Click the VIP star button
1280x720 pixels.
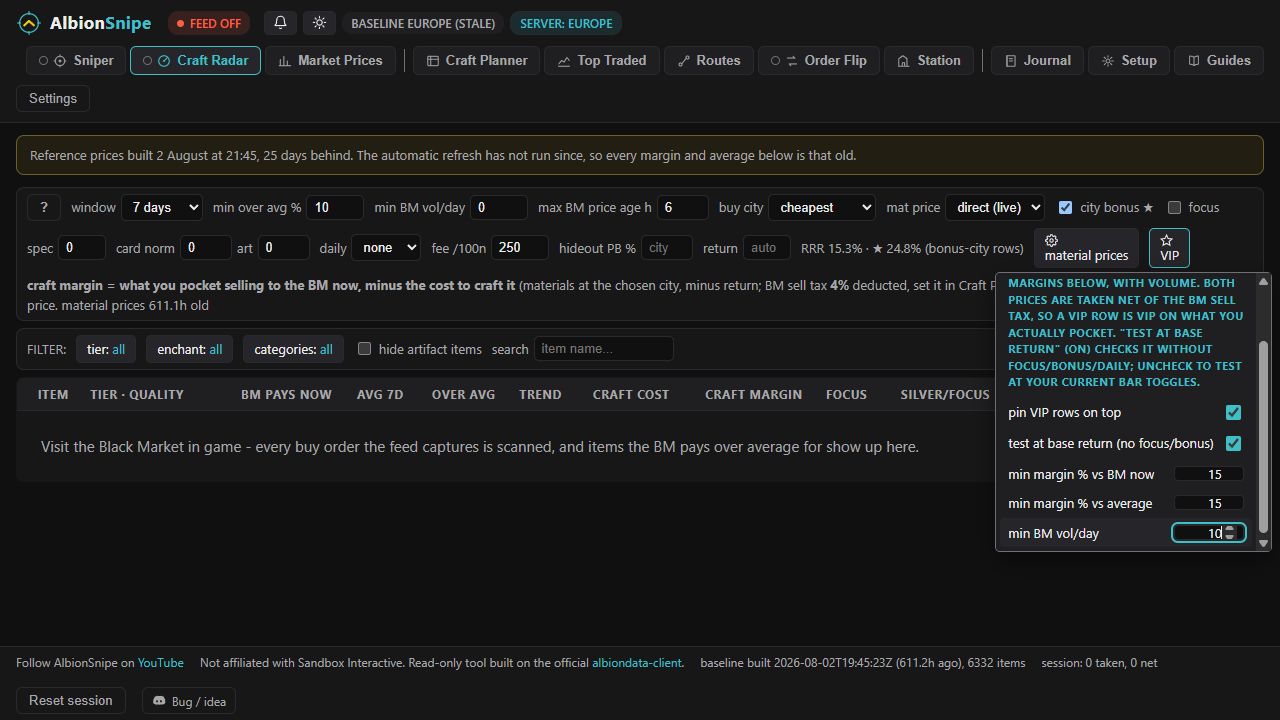point(1169,248)
